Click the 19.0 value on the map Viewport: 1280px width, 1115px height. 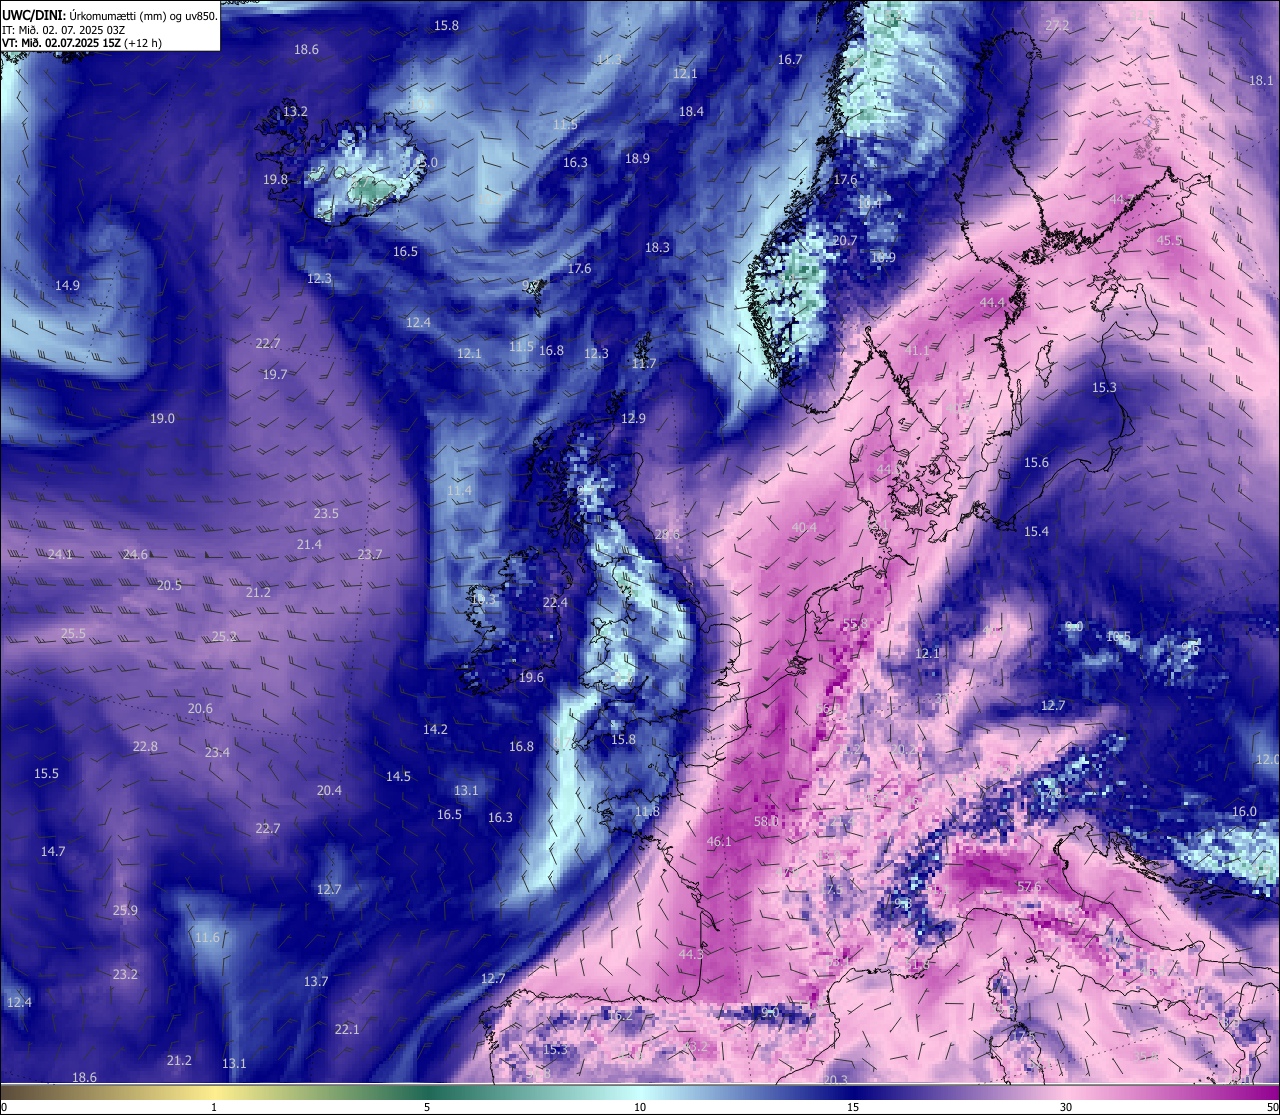(162, 419)
